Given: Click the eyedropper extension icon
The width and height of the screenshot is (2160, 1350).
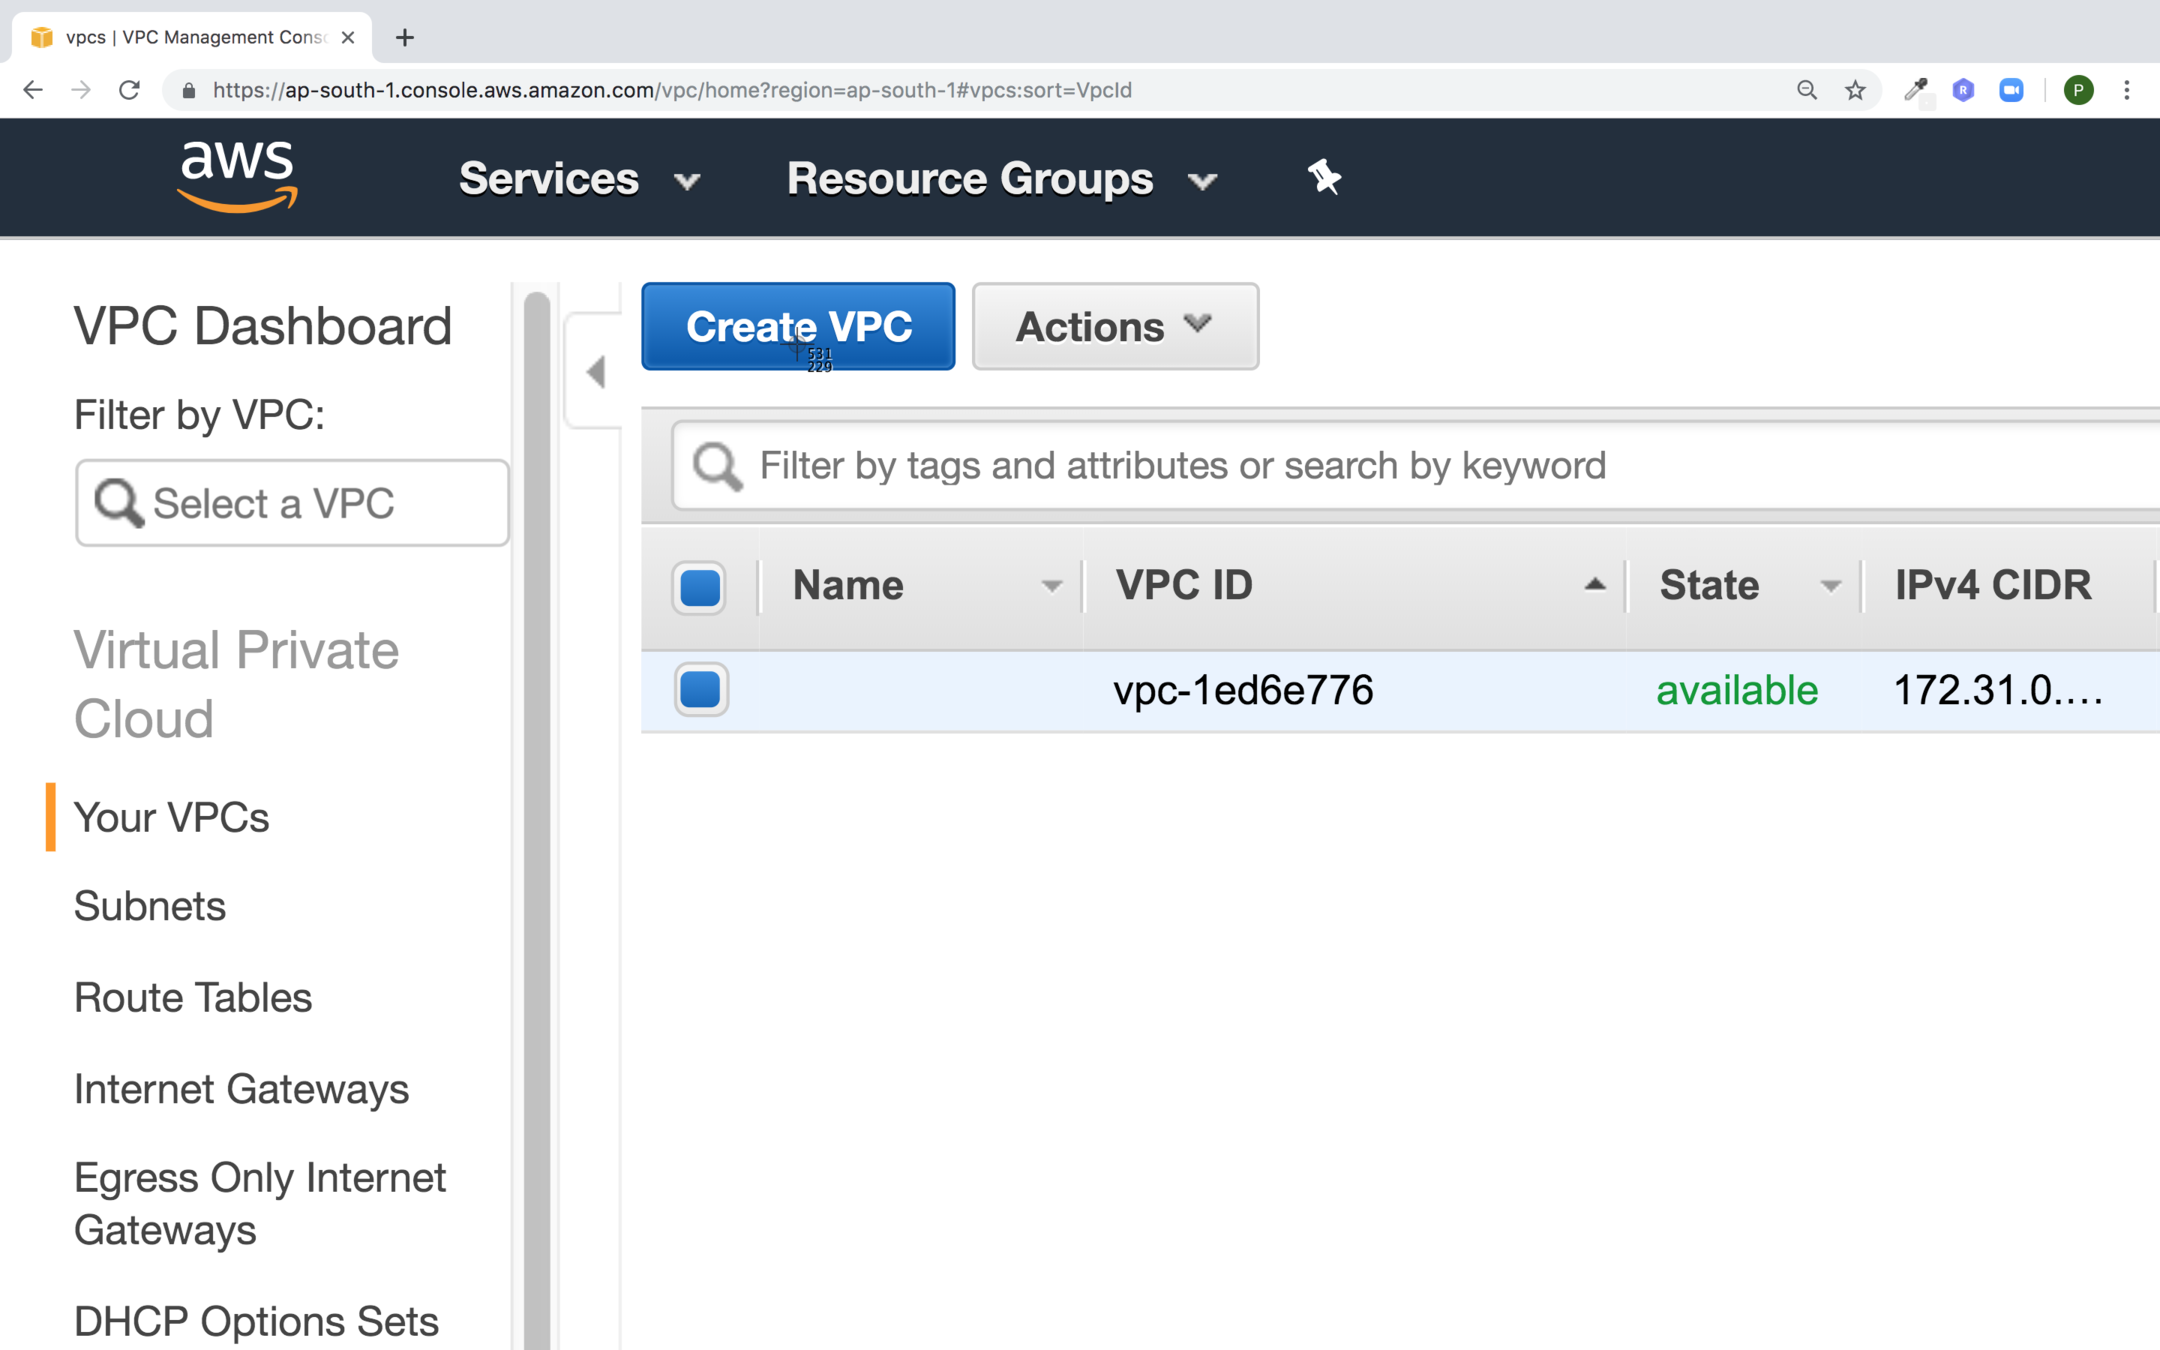Looking at the screenshot, I should (1916, 90).
